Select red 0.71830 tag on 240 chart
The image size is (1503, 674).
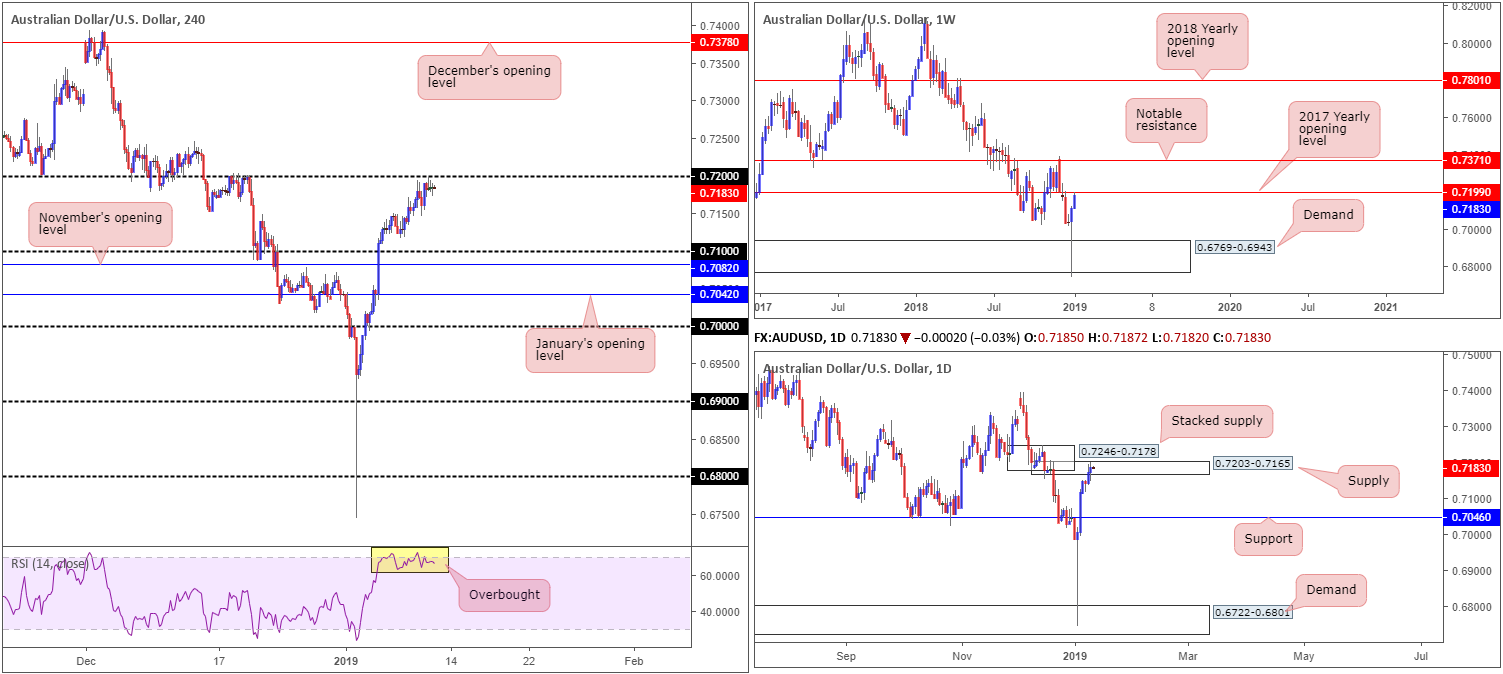pos(718,192)
